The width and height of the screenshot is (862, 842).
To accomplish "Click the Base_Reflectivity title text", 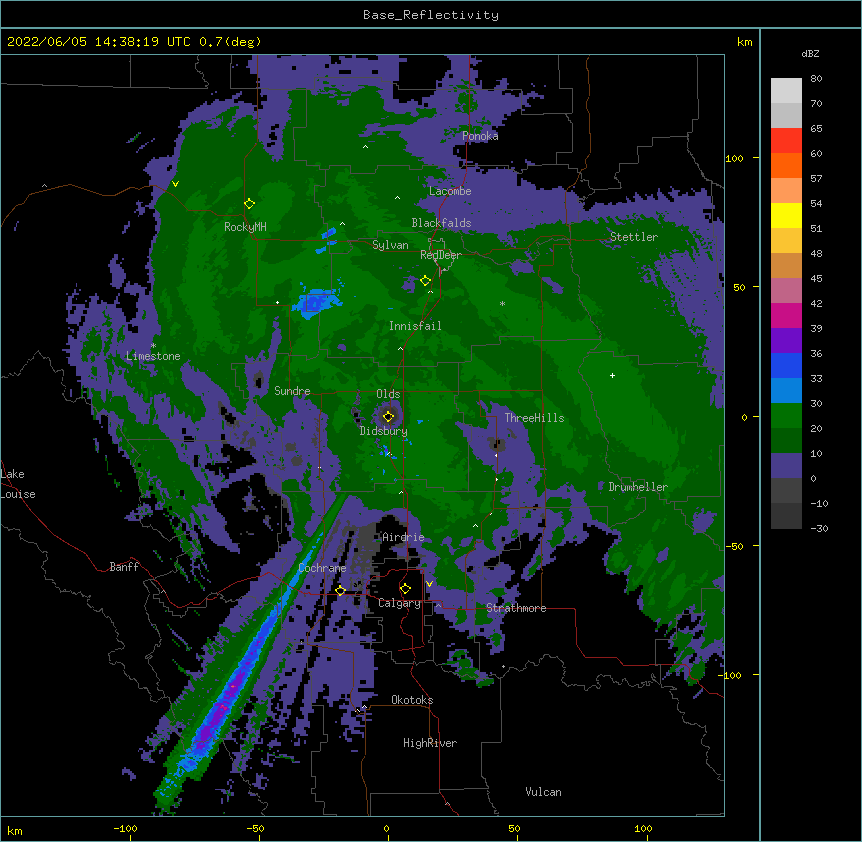I will (431, 15).
